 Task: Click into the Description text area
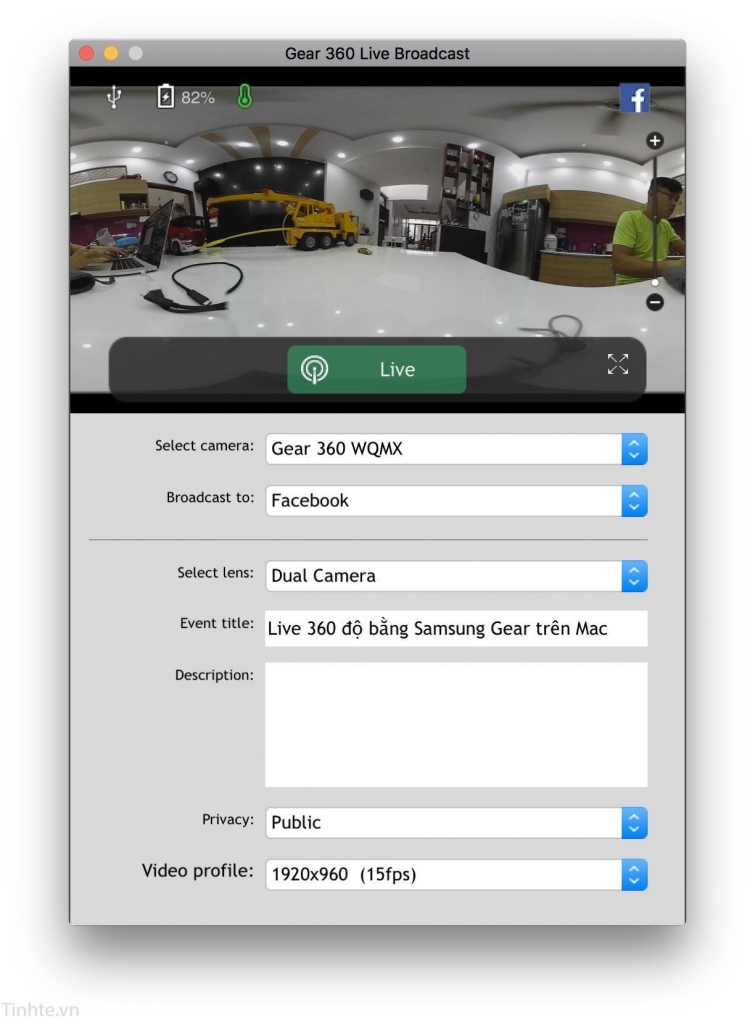pyautogui.click(x=456, y=725)
